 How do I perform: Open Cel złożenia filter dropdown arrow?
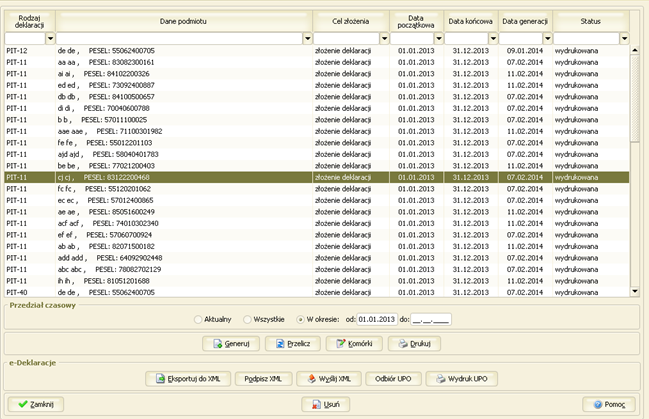click(385, 39)
